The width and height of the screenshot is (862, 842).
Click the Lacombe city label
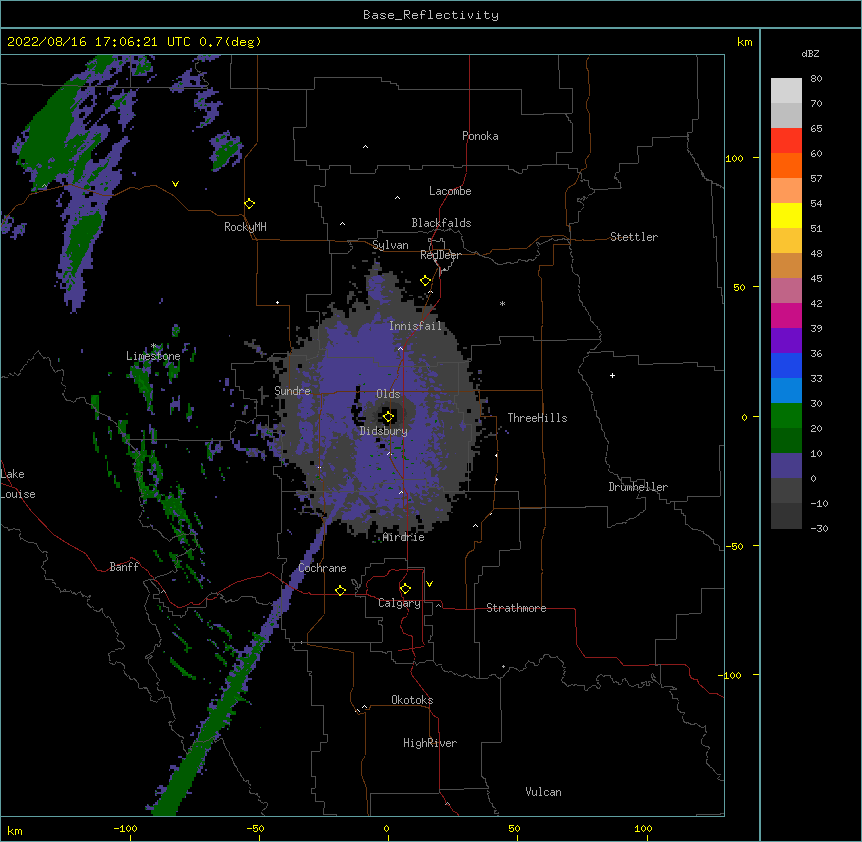[450, 191]
